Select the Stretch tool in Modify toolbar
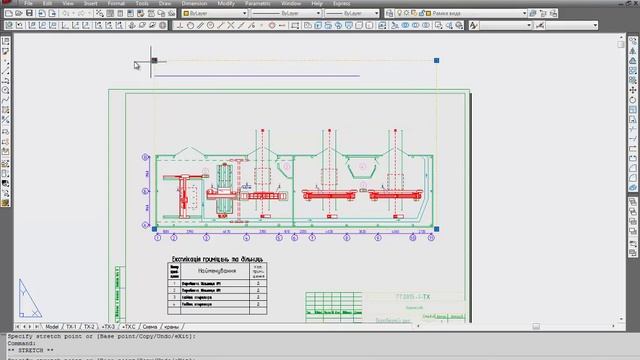The width and height of the screenshot is (640, 360). point(633,120)
